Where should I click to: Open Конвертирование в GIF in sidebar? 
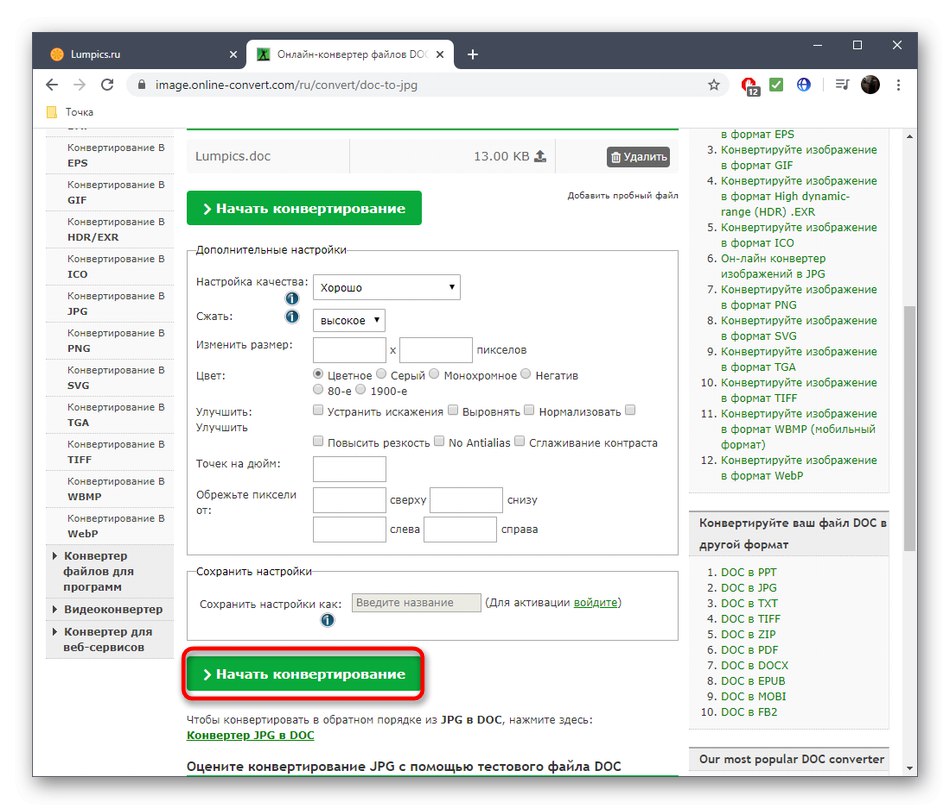pos(110,192)
